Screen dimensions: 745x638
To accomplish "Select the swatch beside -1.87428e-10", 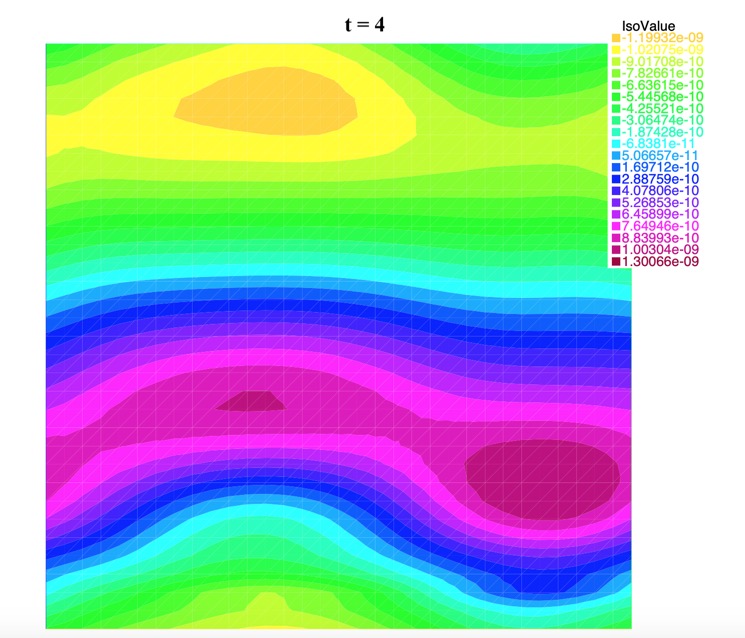I will (x=616, y=132).
